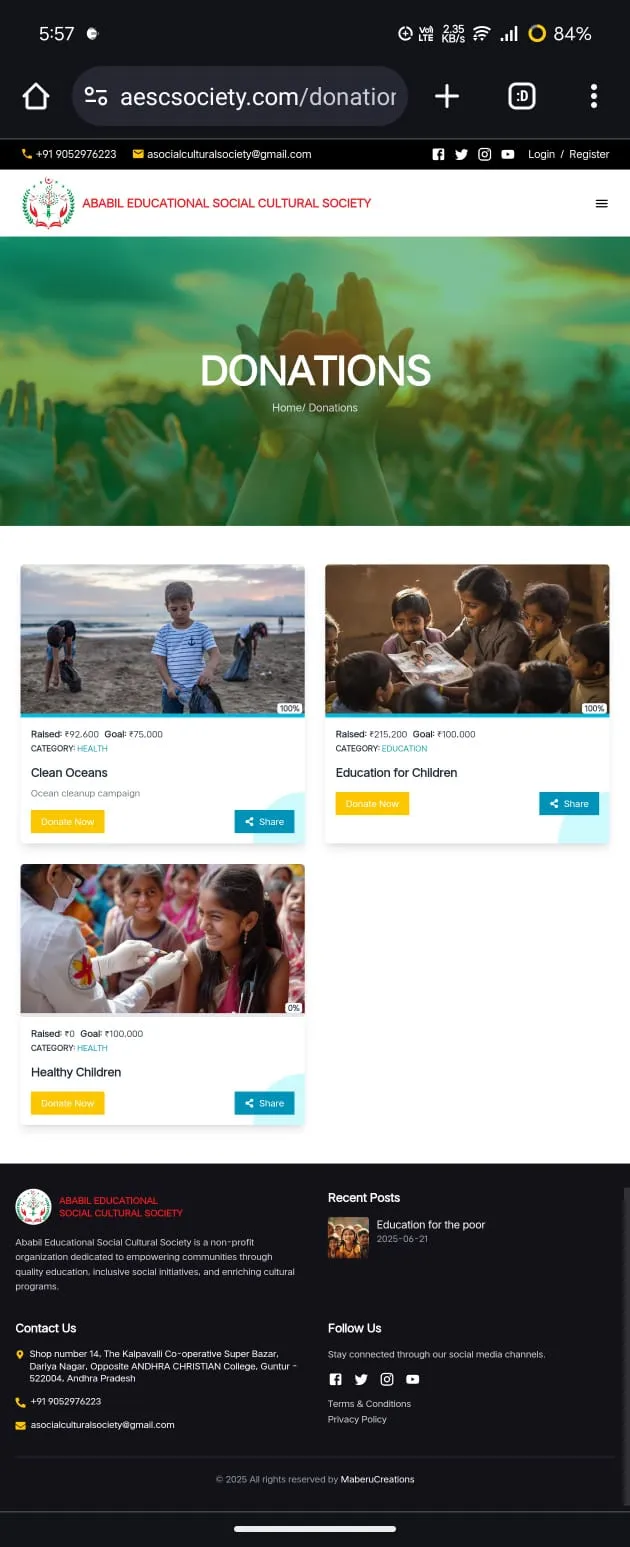This screenshot has width=630, height=1547.
Task: Open a new browser tab with plus icon
Action: click(447, 96)
